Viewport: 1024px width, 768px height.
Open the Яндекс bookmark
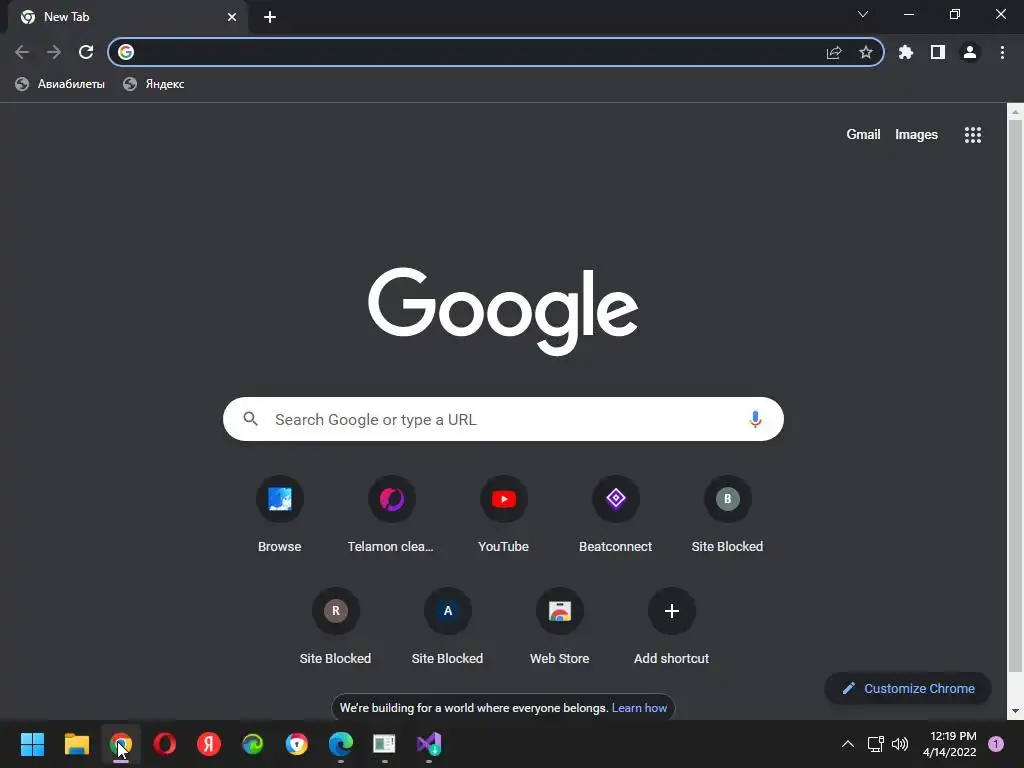154,84
